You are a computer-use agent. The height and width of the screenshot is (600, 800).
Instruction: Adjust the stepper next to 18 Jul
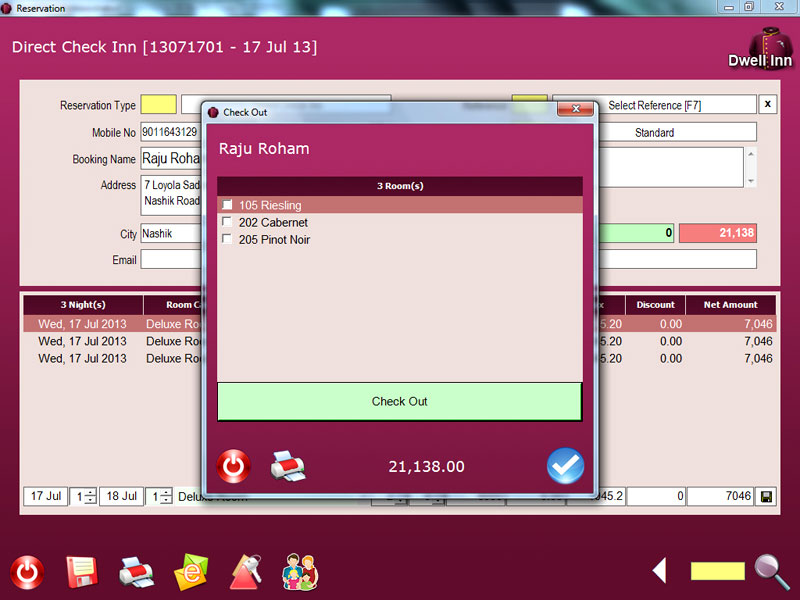(x=164, y=497)
